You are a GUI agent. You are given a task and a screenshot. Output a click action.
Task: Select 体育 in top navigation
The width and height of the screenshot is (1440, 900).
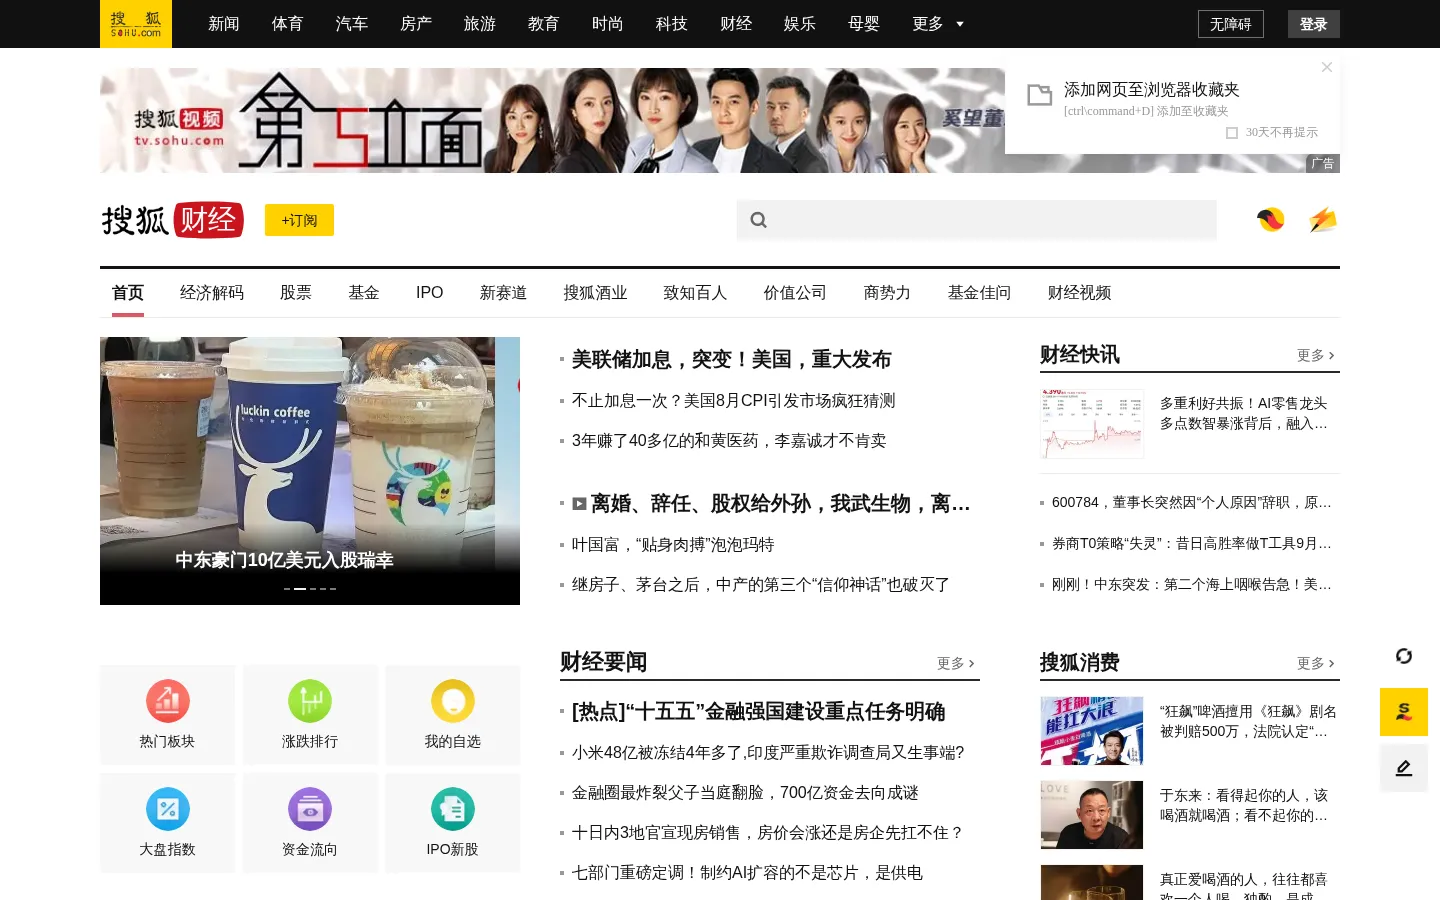tap(288, 24)
